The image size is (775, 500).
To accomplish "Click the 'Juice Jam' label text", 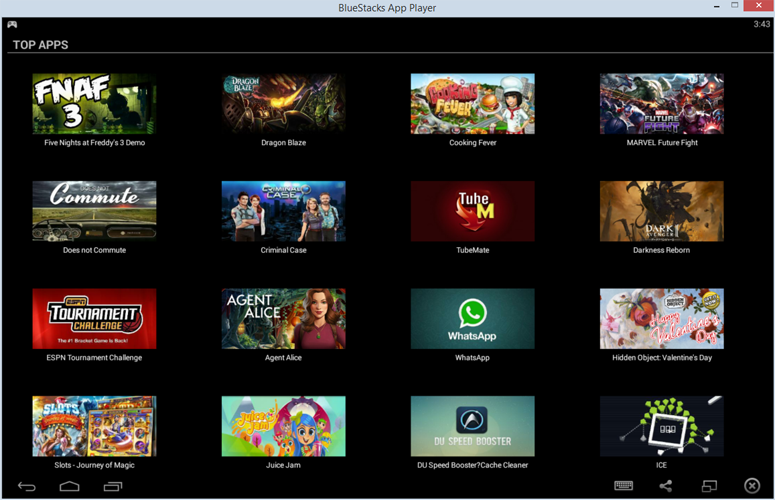I will (283, 465).
